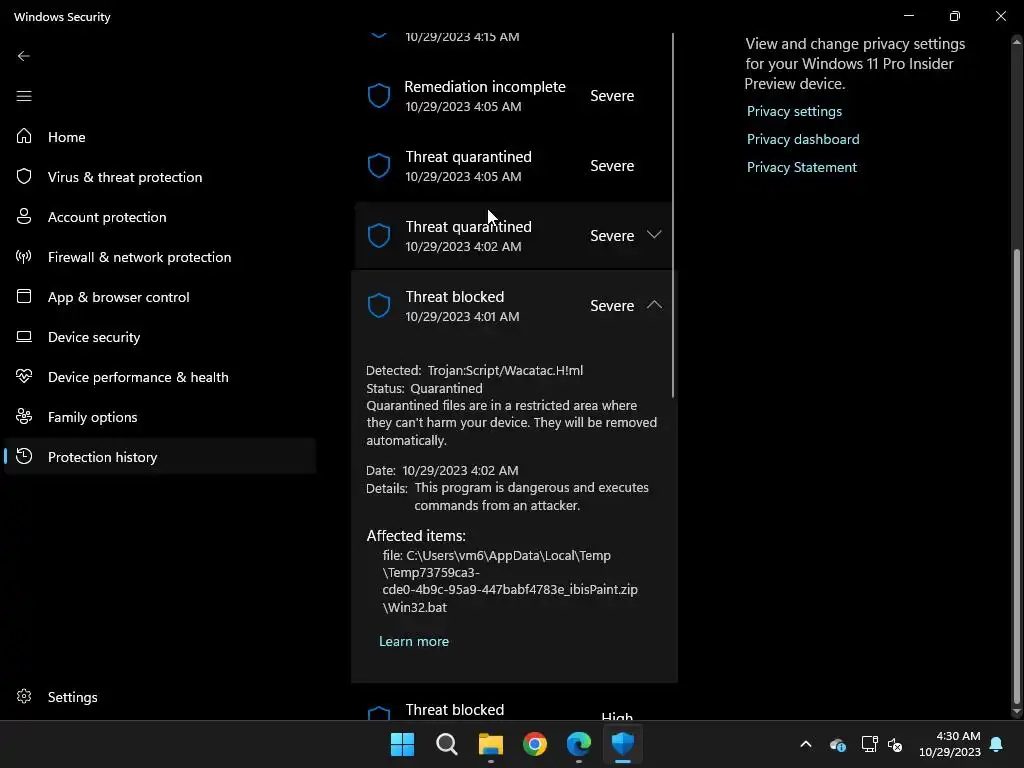Open Account protection page

(161, 217)
